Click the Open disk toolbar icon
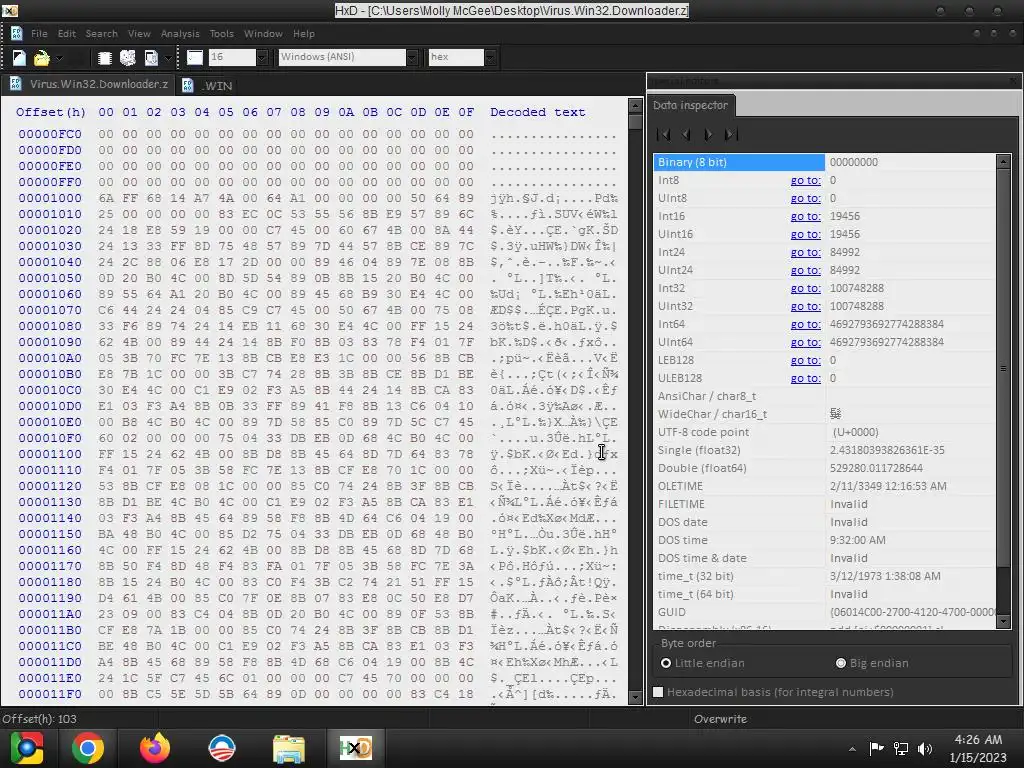Viewport: 1024px width, 768px height. point(128,58)
